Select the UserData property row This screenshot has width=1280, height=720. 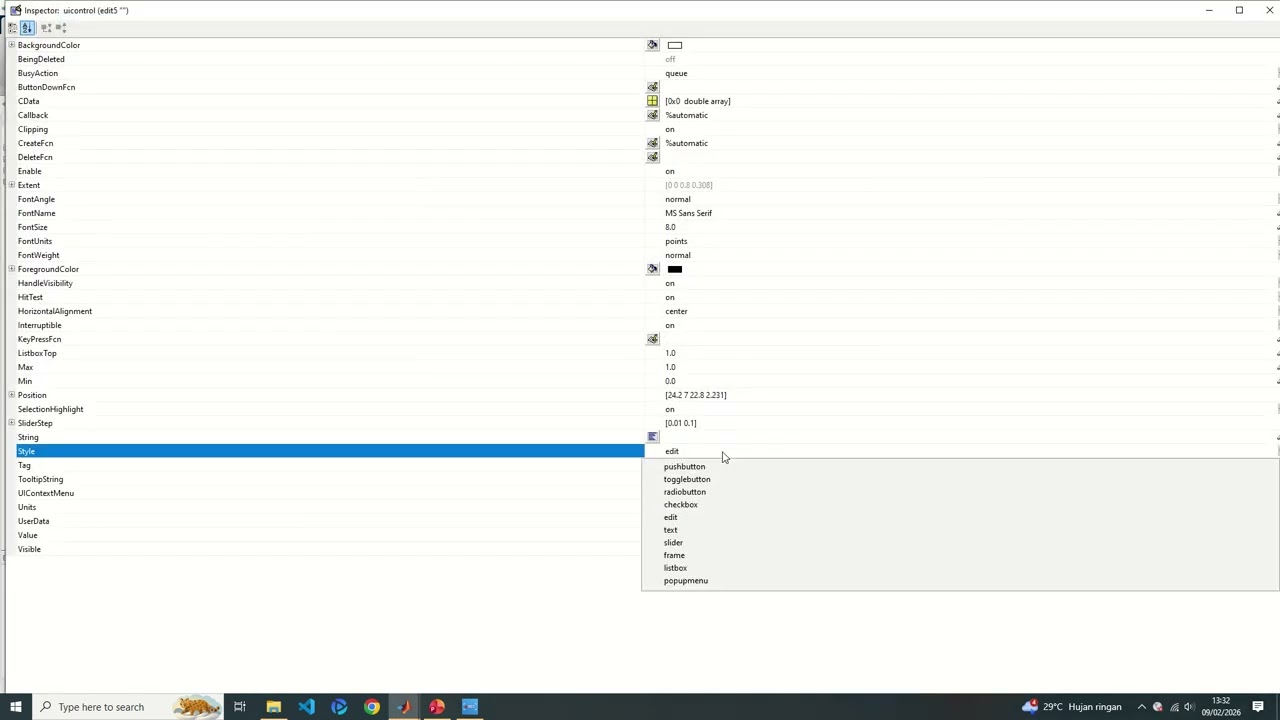pos(330,521)
